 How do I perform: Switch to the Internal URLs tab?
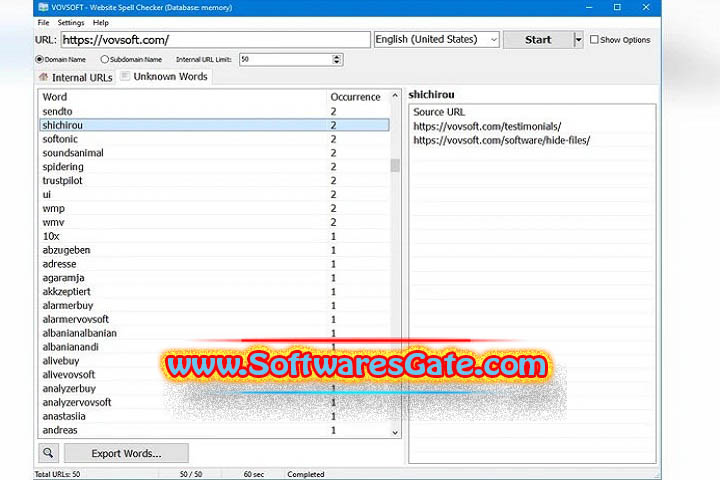(76, 78)
